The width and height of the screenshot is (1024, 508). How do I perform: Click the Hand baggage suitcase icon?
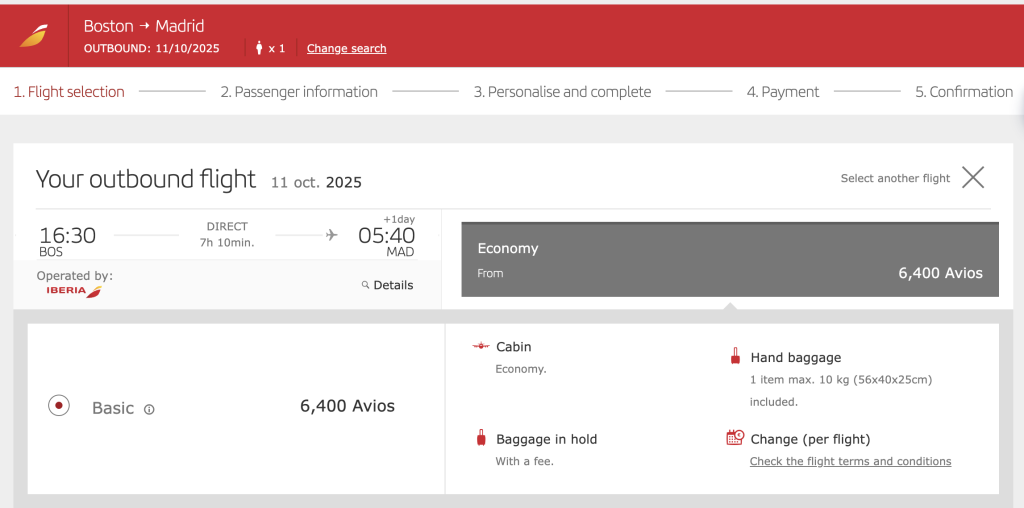coord(735,357)
